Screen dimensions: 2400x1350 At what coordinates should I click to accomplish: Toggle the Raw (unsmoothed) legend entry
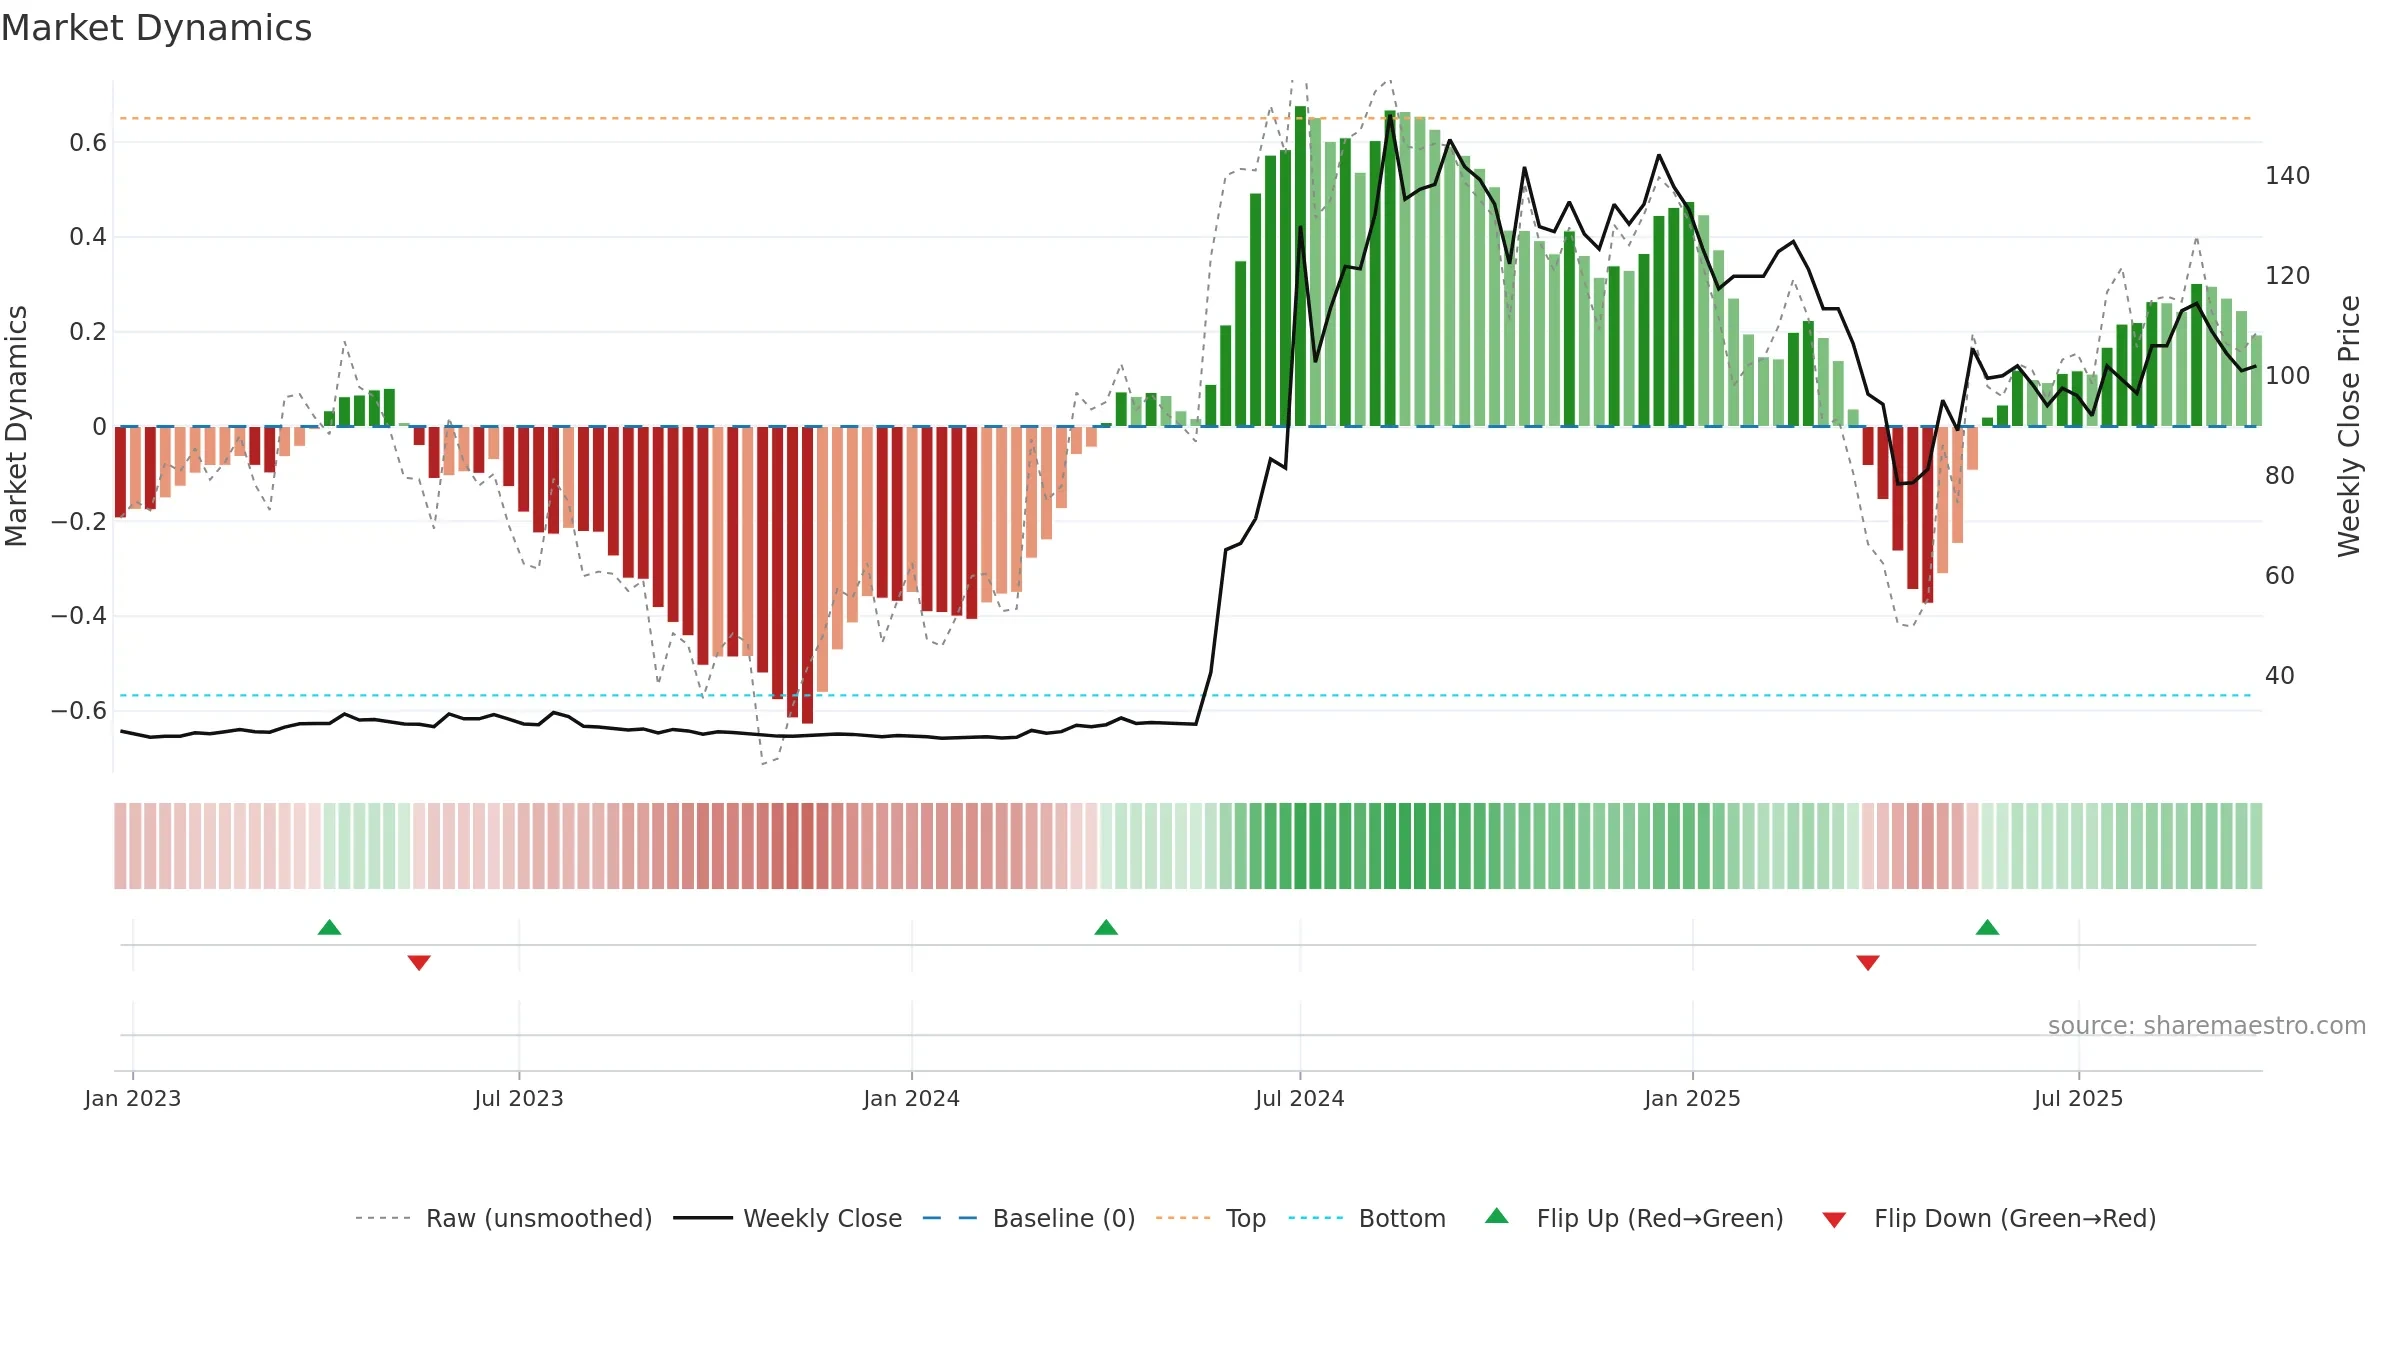[x=504, y=1218]
